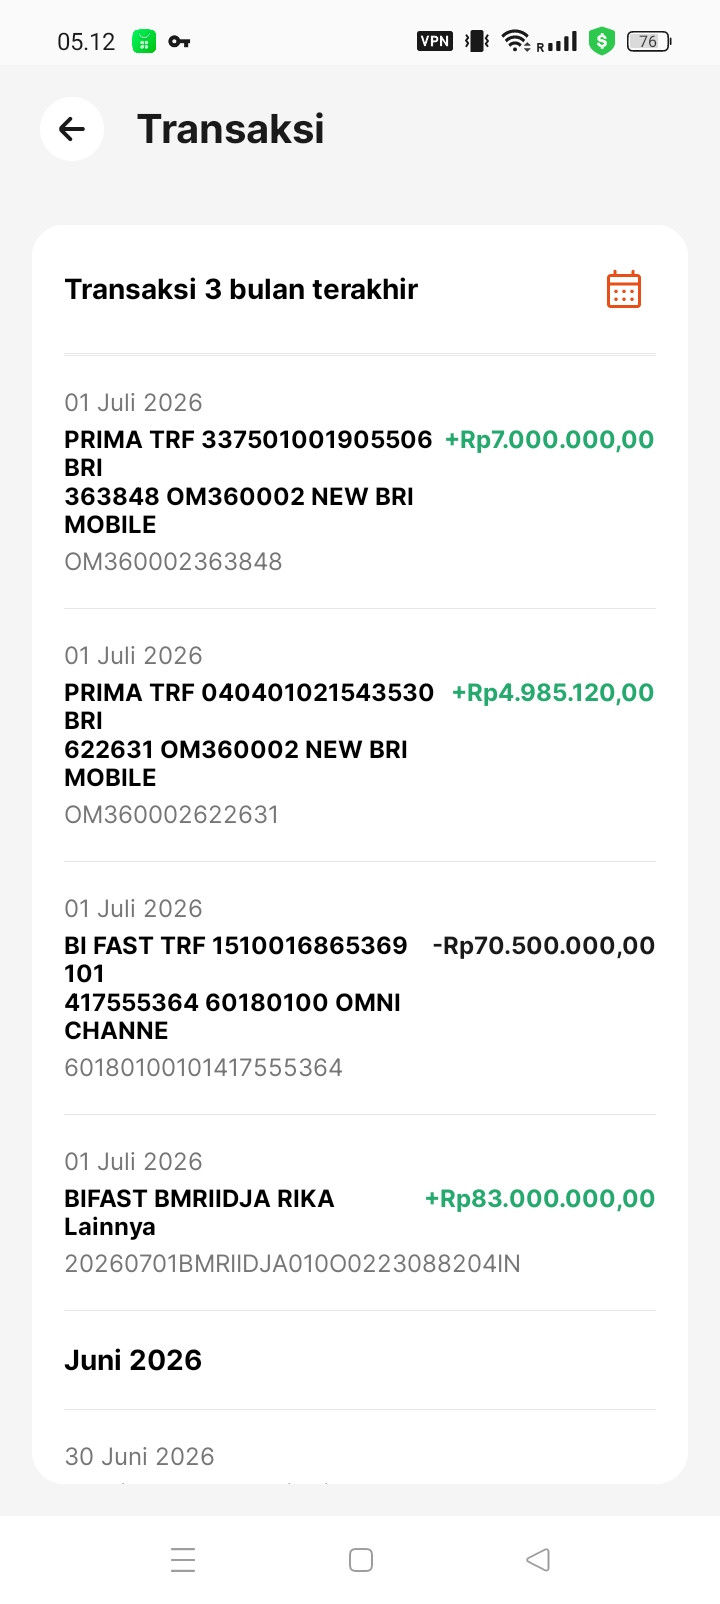The height and width of the screenshot is (1604, 720).
Task: Tap the Android back triangle button
Action: [x=538, y=1560]
